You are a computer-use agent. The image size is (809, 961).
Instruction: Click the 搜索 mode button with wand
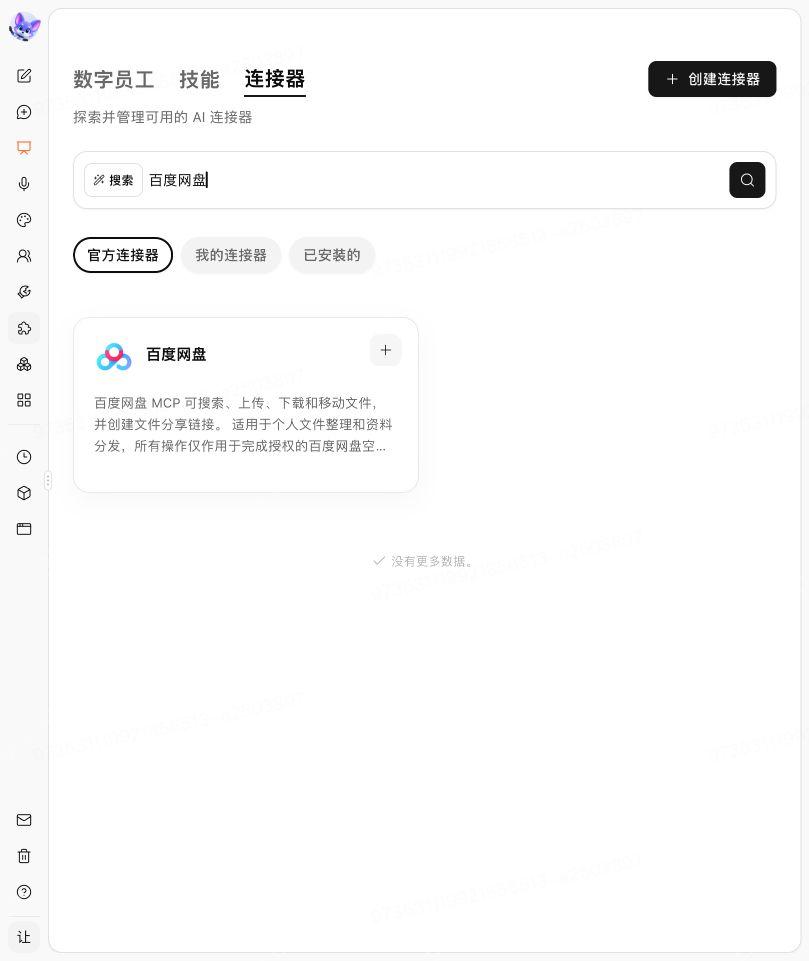tap(113, 180)
